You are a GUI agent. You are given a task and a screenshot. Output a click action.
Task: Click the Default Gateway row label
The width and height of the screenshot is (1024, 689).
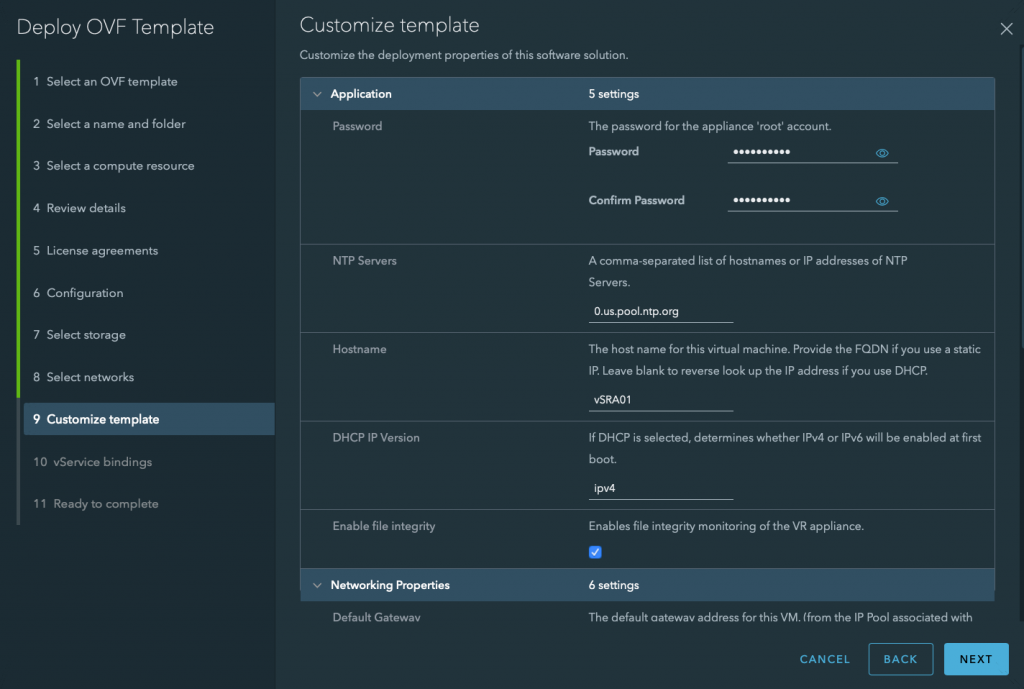(376, 617)
